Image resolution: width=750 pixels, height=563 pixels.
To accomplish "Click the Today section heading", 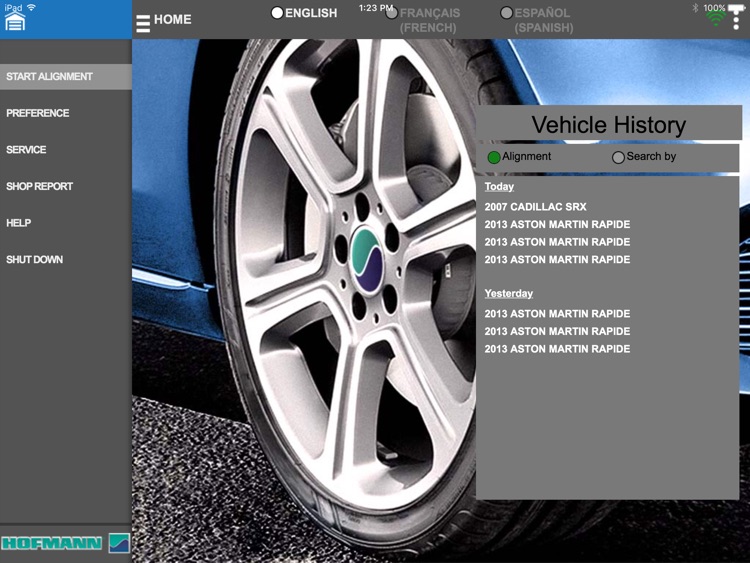I will tap(499, 187).
